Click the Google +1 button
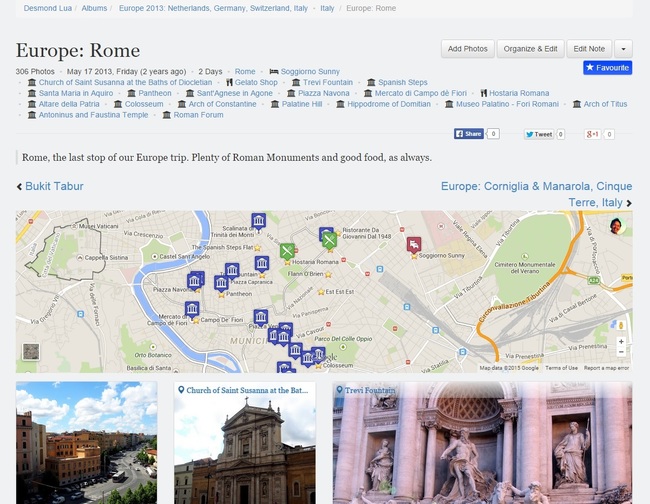The image size is (650, 504). coord(592,134)
